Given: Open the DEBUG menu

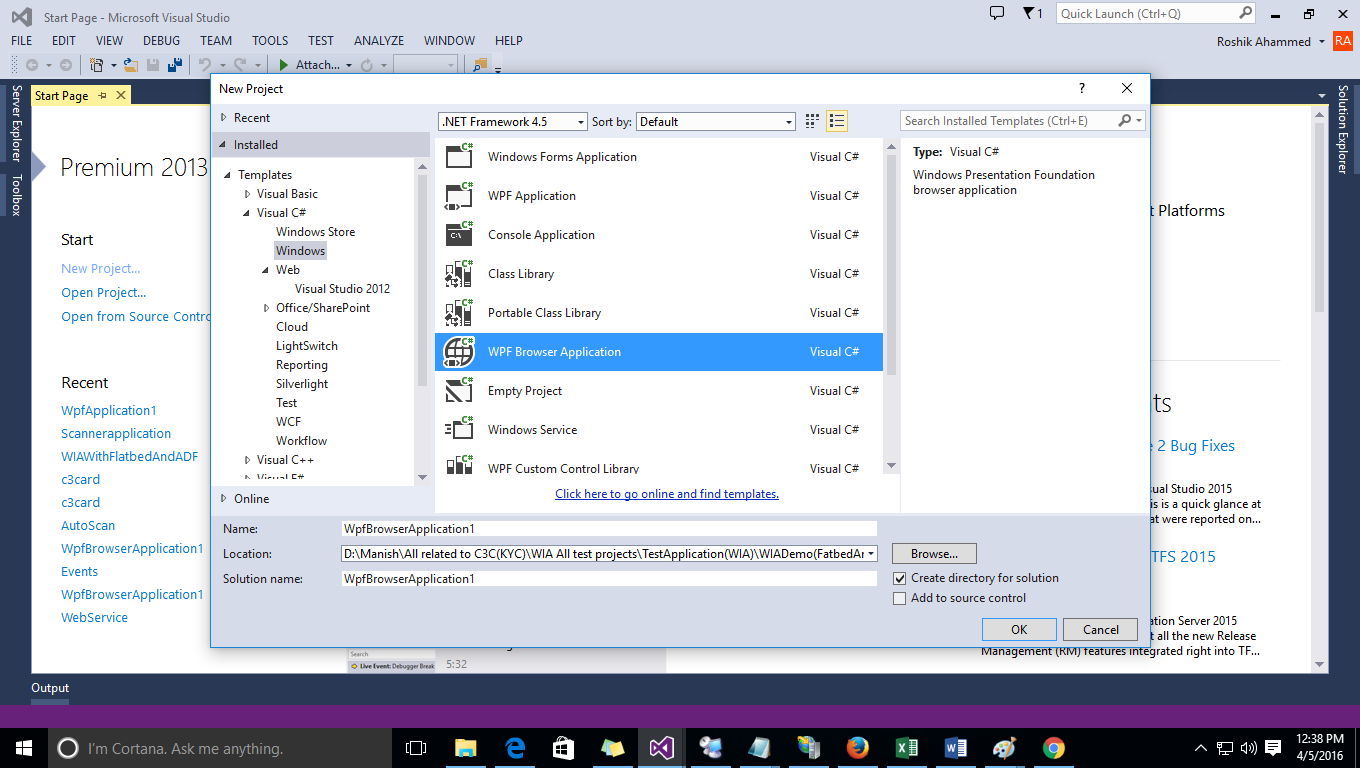Looking at the screenshot, I should 160,41.
